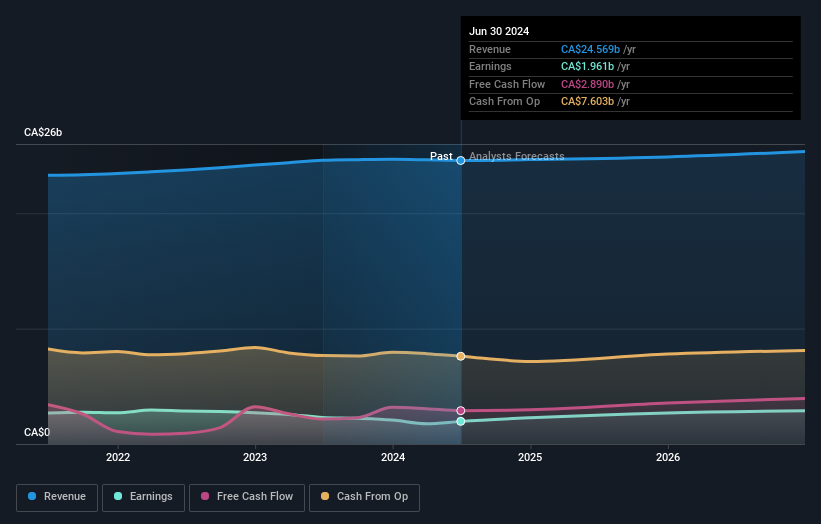
Task: Click the CA$24.569b revenue value
Action: click(591, 49)
